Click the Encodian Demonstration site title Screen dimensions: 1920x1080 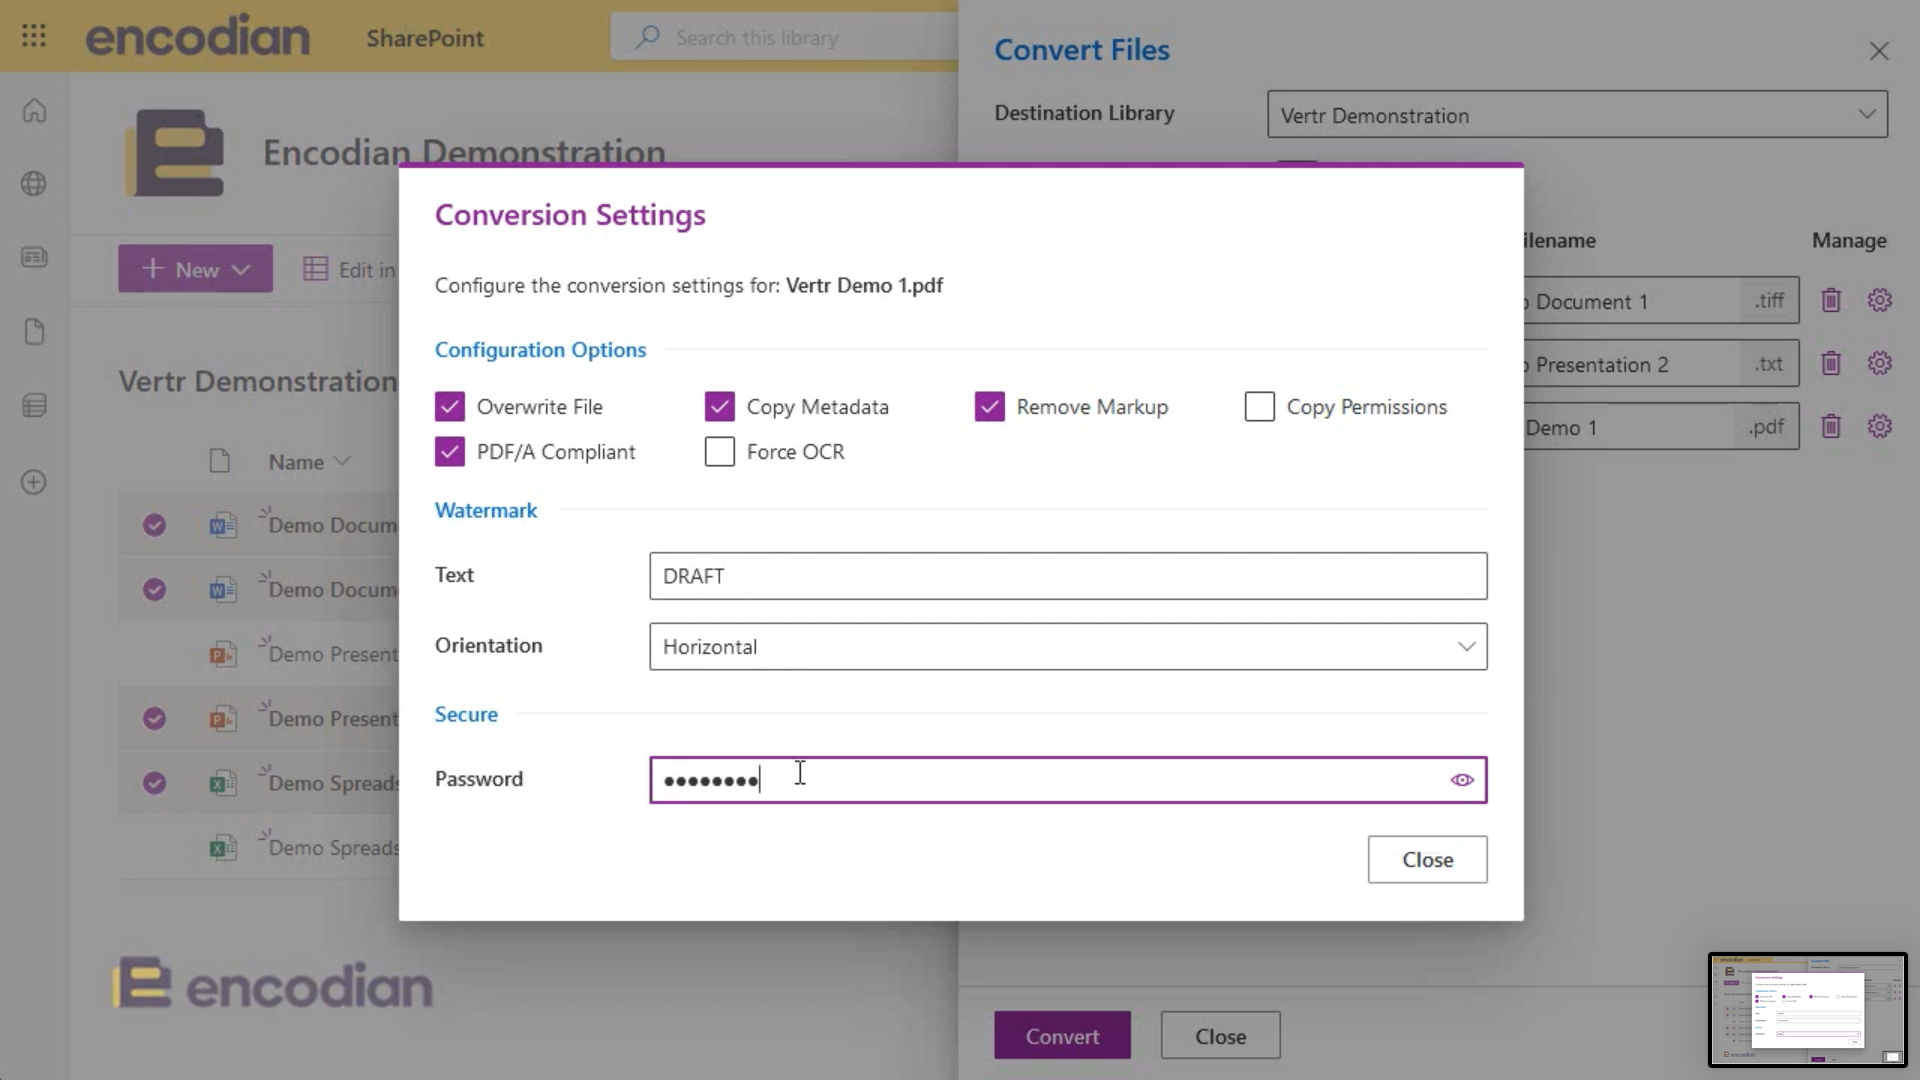[464, 152]
